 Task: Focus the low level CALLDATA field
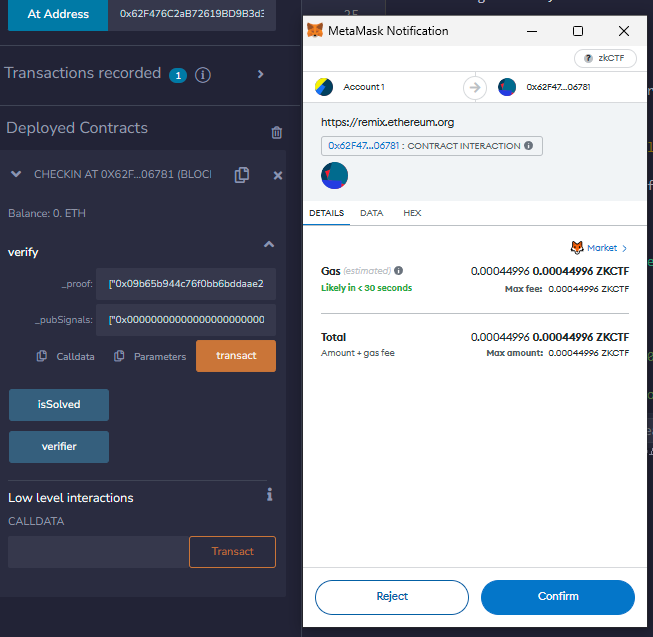point(98,552)
